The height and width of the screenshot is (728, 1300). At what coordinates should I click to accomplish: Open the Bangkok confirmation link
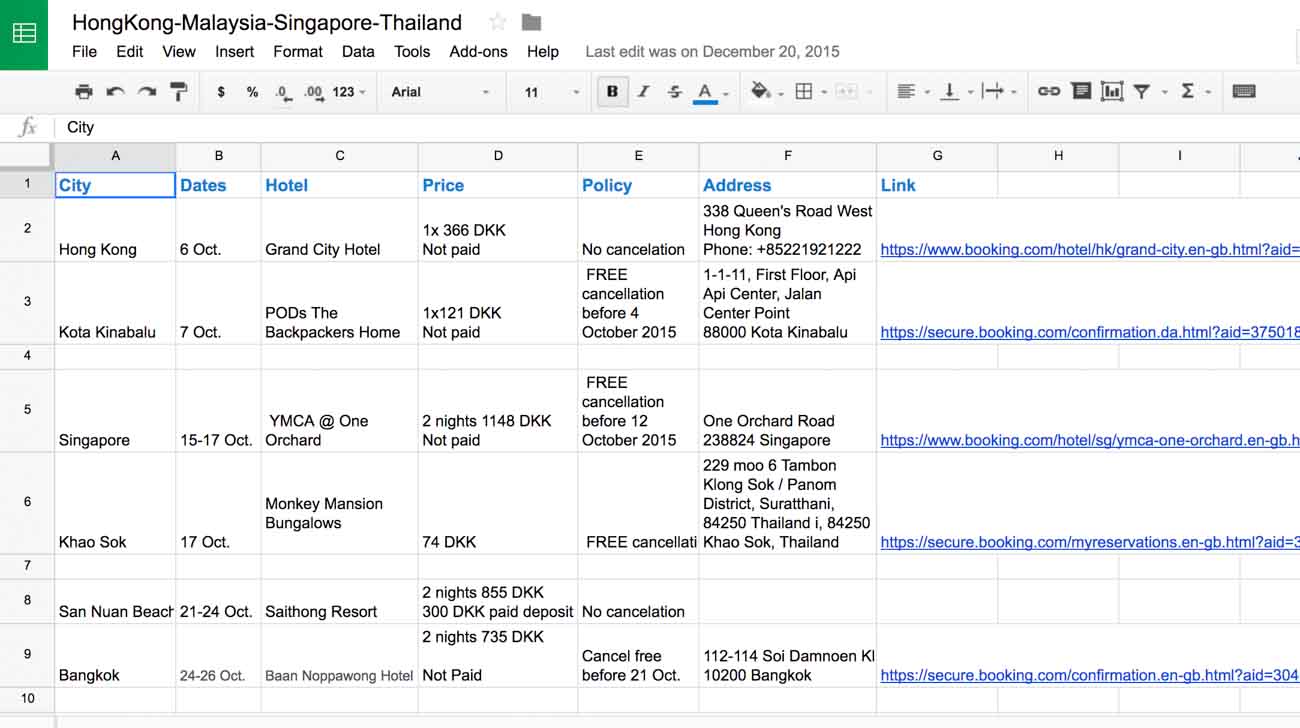coord(1089,676)
